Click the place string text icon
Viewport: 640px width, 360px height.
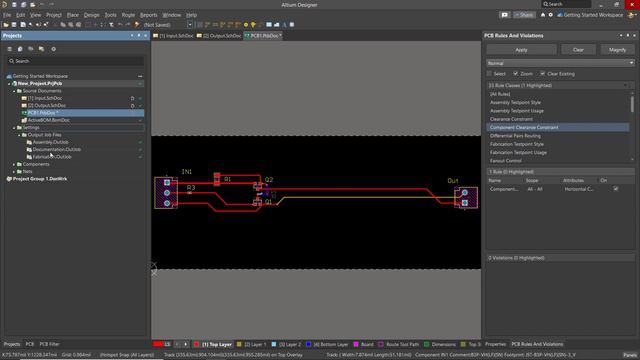tap(284, 24)
